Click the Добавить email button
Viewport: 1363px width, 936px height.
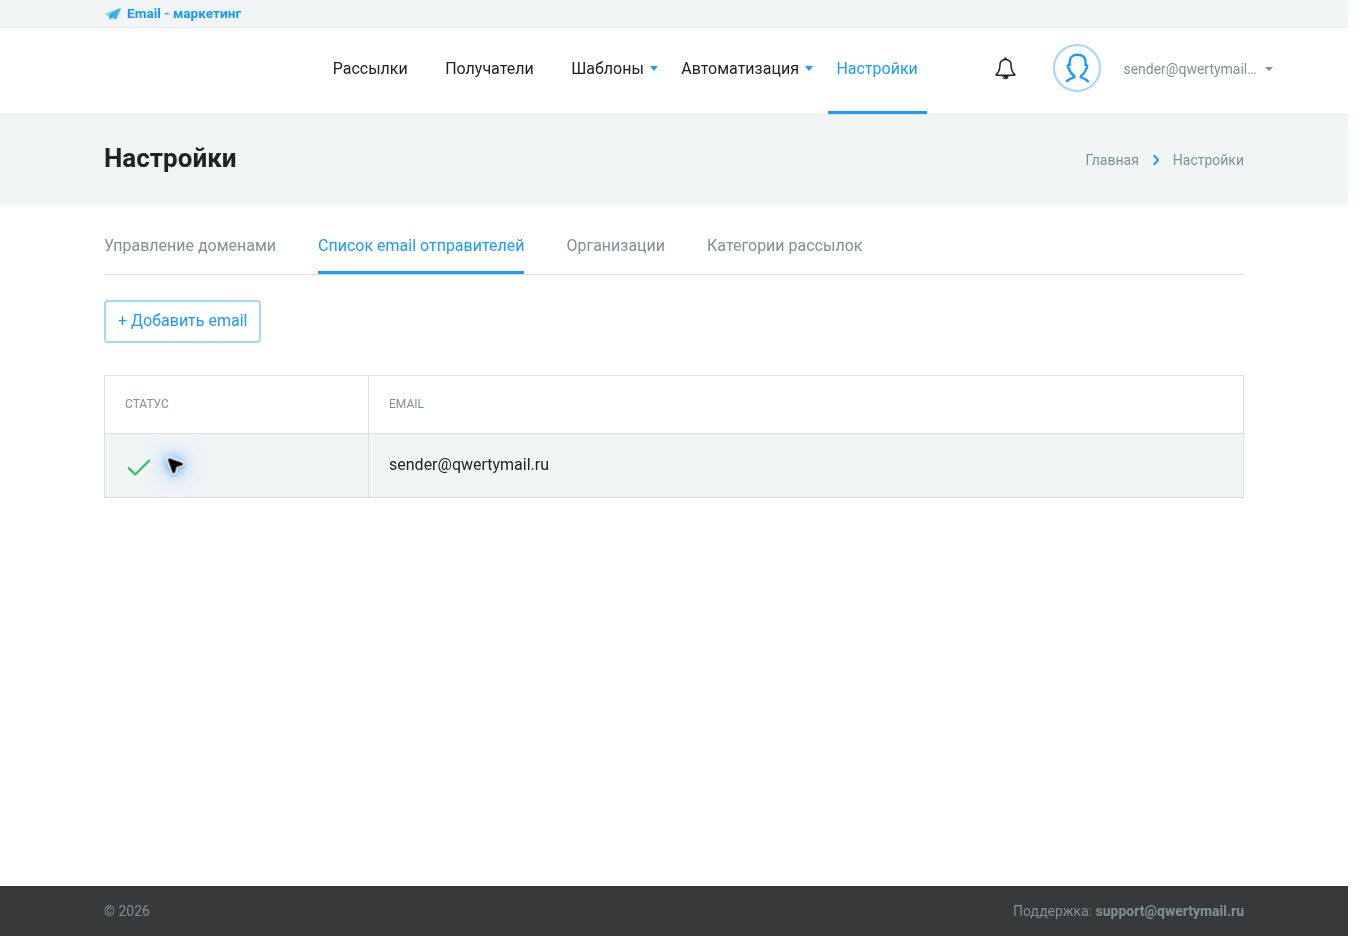pyautogui.click(x=182, y=321)
